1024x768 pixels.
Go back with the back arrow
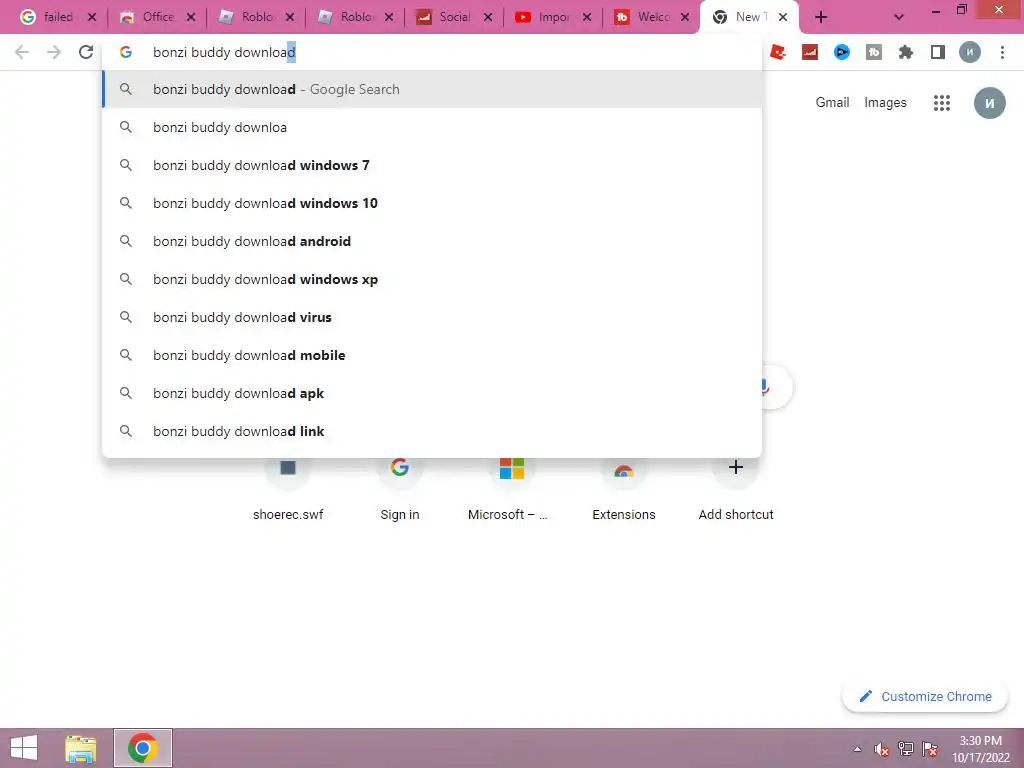click(22, 52)
